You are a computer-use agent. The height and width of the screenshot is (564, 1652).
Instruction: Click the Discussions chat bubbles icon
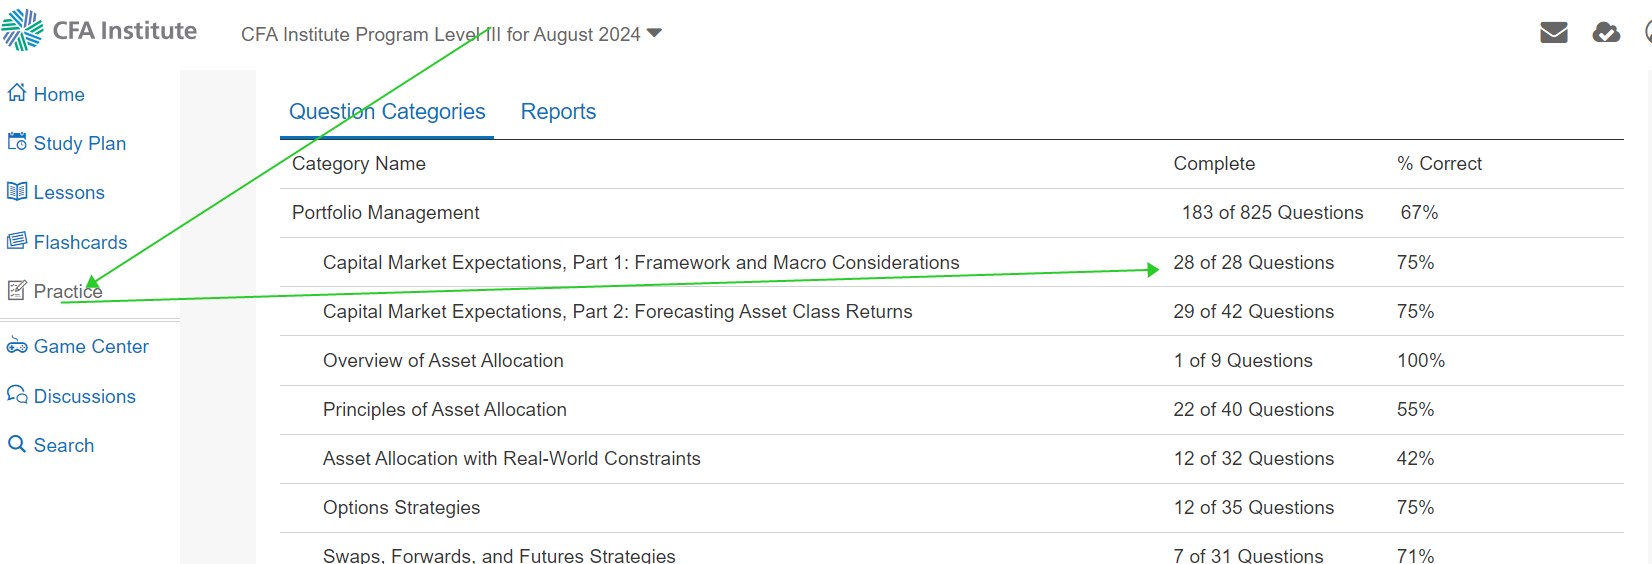(x=16, y=395)
